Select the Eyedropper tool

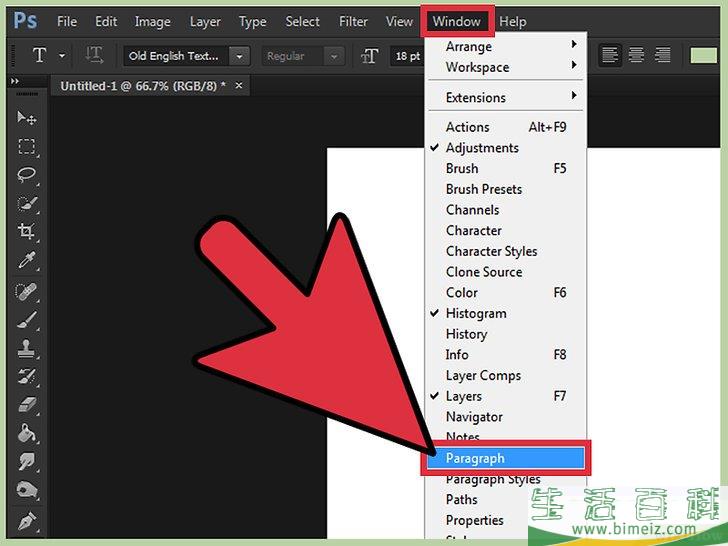(x=26, y=260)
